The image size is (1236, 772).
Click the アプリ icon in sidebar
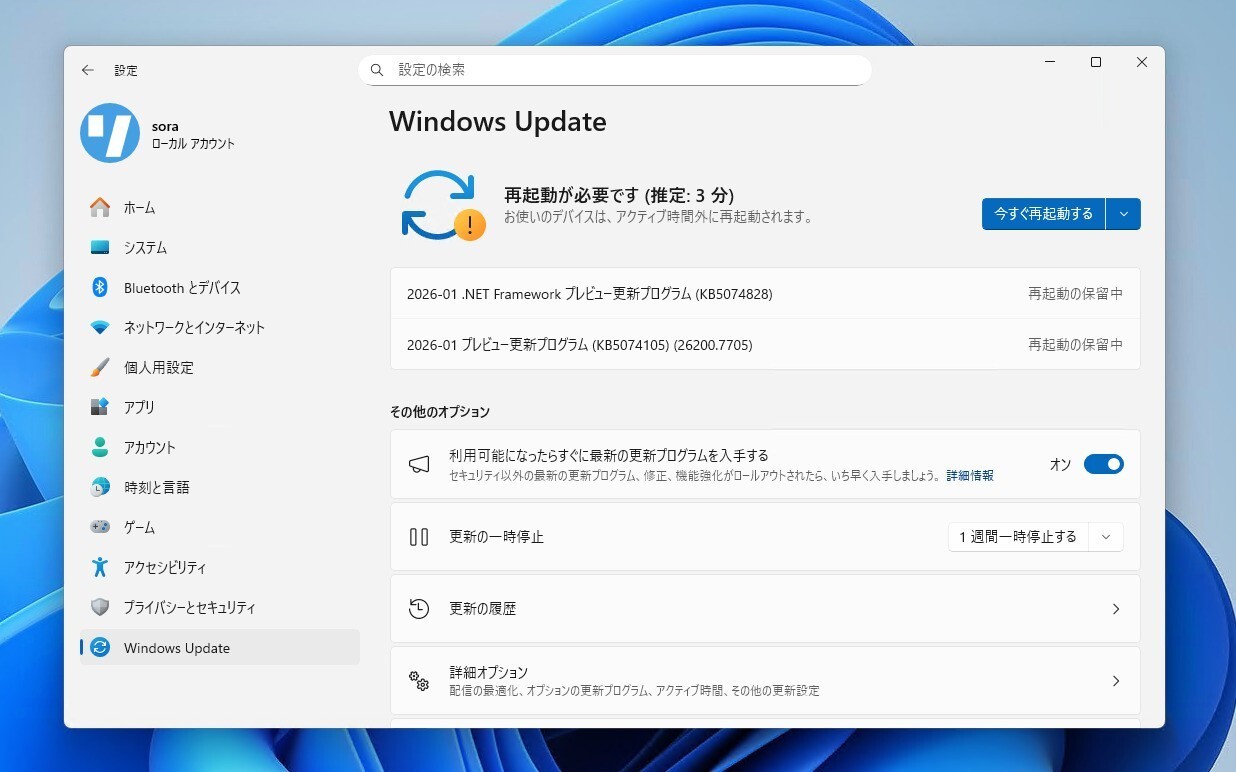pos(100,407)
